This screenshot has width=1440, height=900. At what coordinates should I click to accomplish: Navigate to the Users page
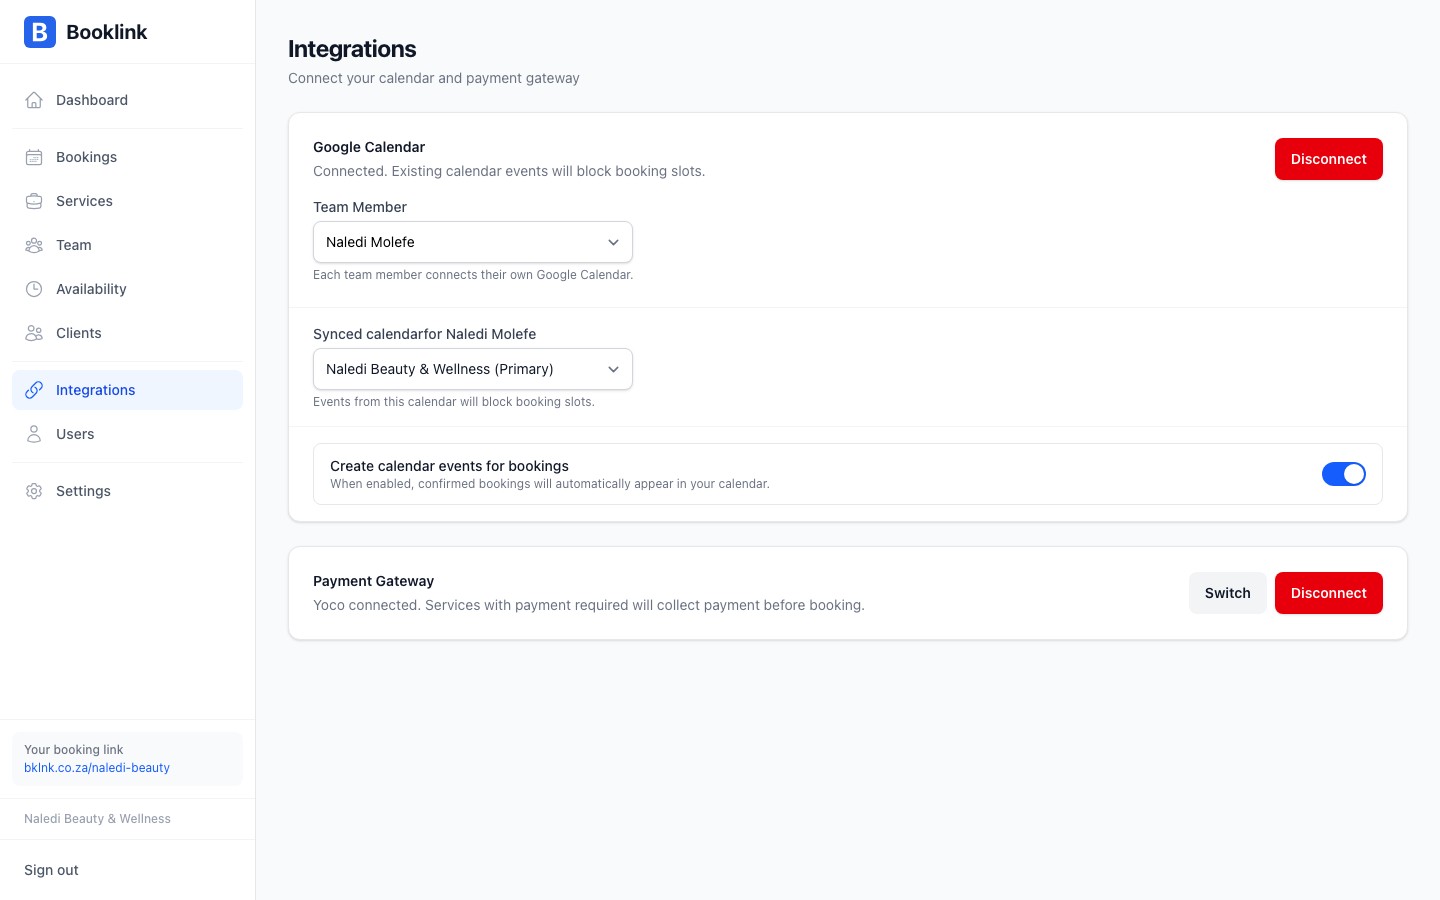tap(75, 434)
